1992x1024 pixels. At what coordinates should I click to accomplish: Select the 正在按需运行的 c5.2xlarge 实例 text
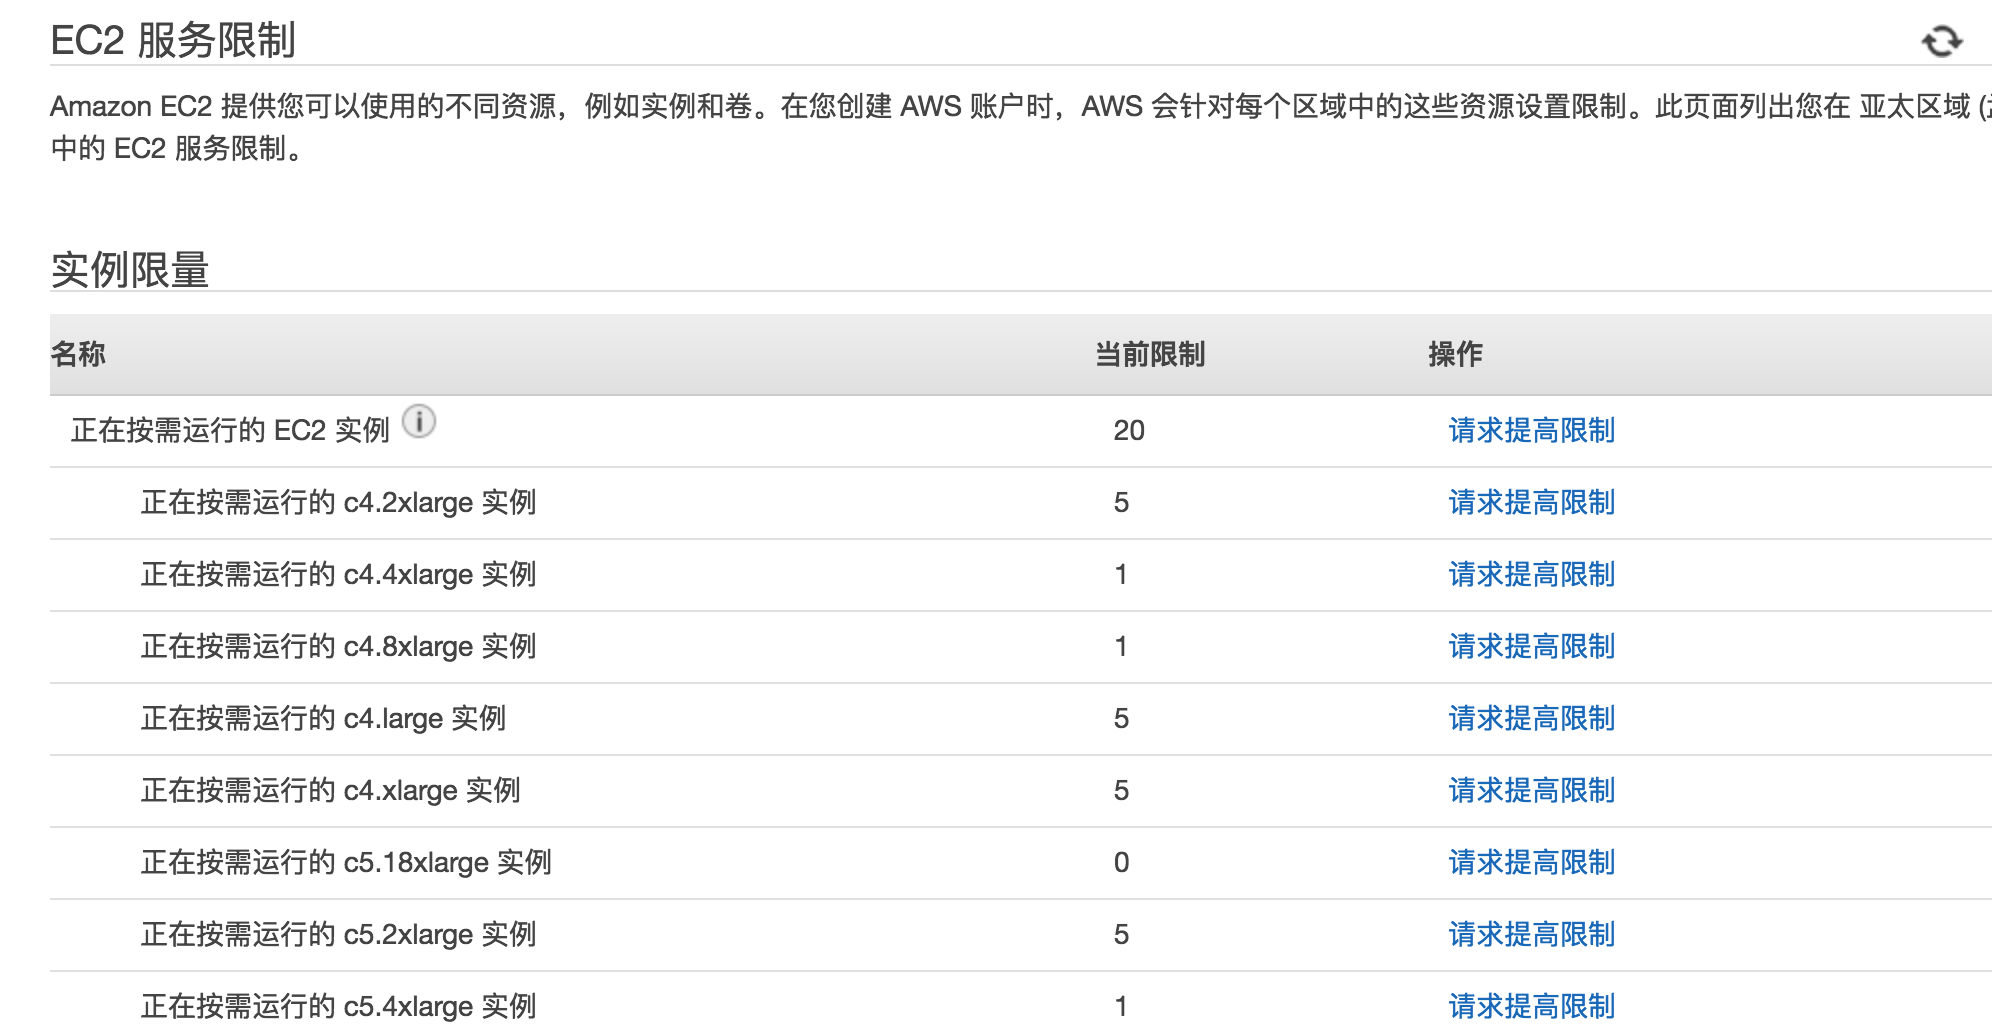(339, 934)
